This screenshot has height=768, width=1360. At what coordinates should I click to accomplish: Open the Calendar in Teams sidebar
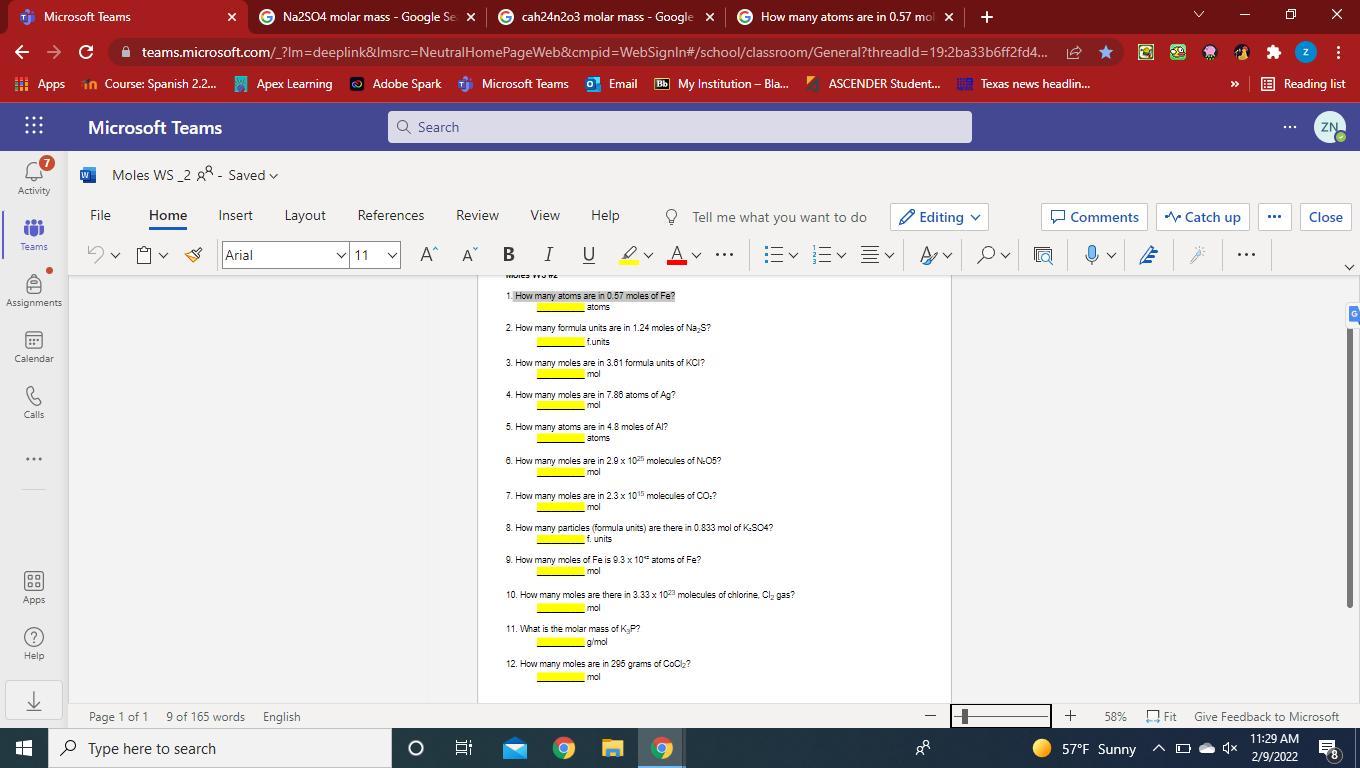pyautogui.click(x=33, y=347)
